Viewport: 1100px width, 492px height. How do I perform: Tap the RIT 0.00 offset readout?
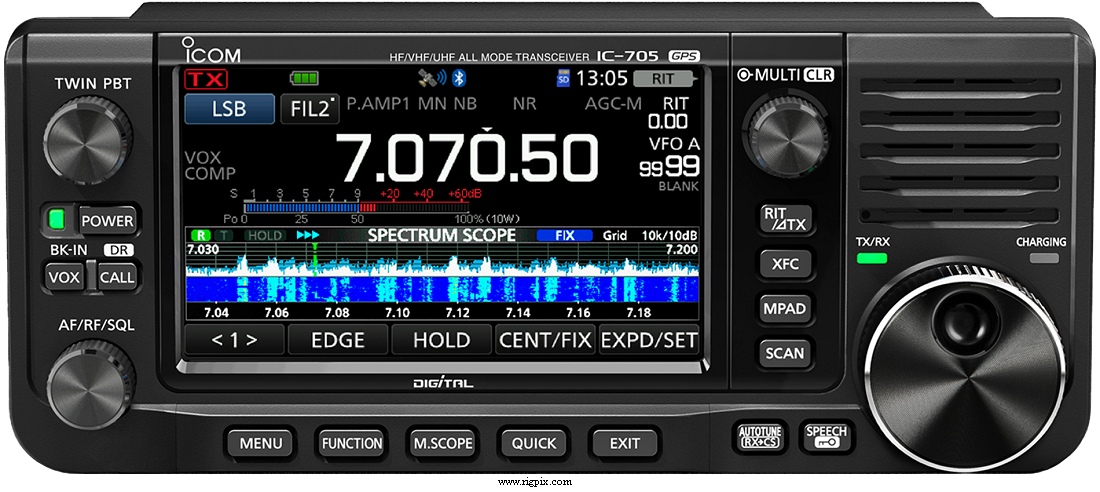tap(668, 121)
